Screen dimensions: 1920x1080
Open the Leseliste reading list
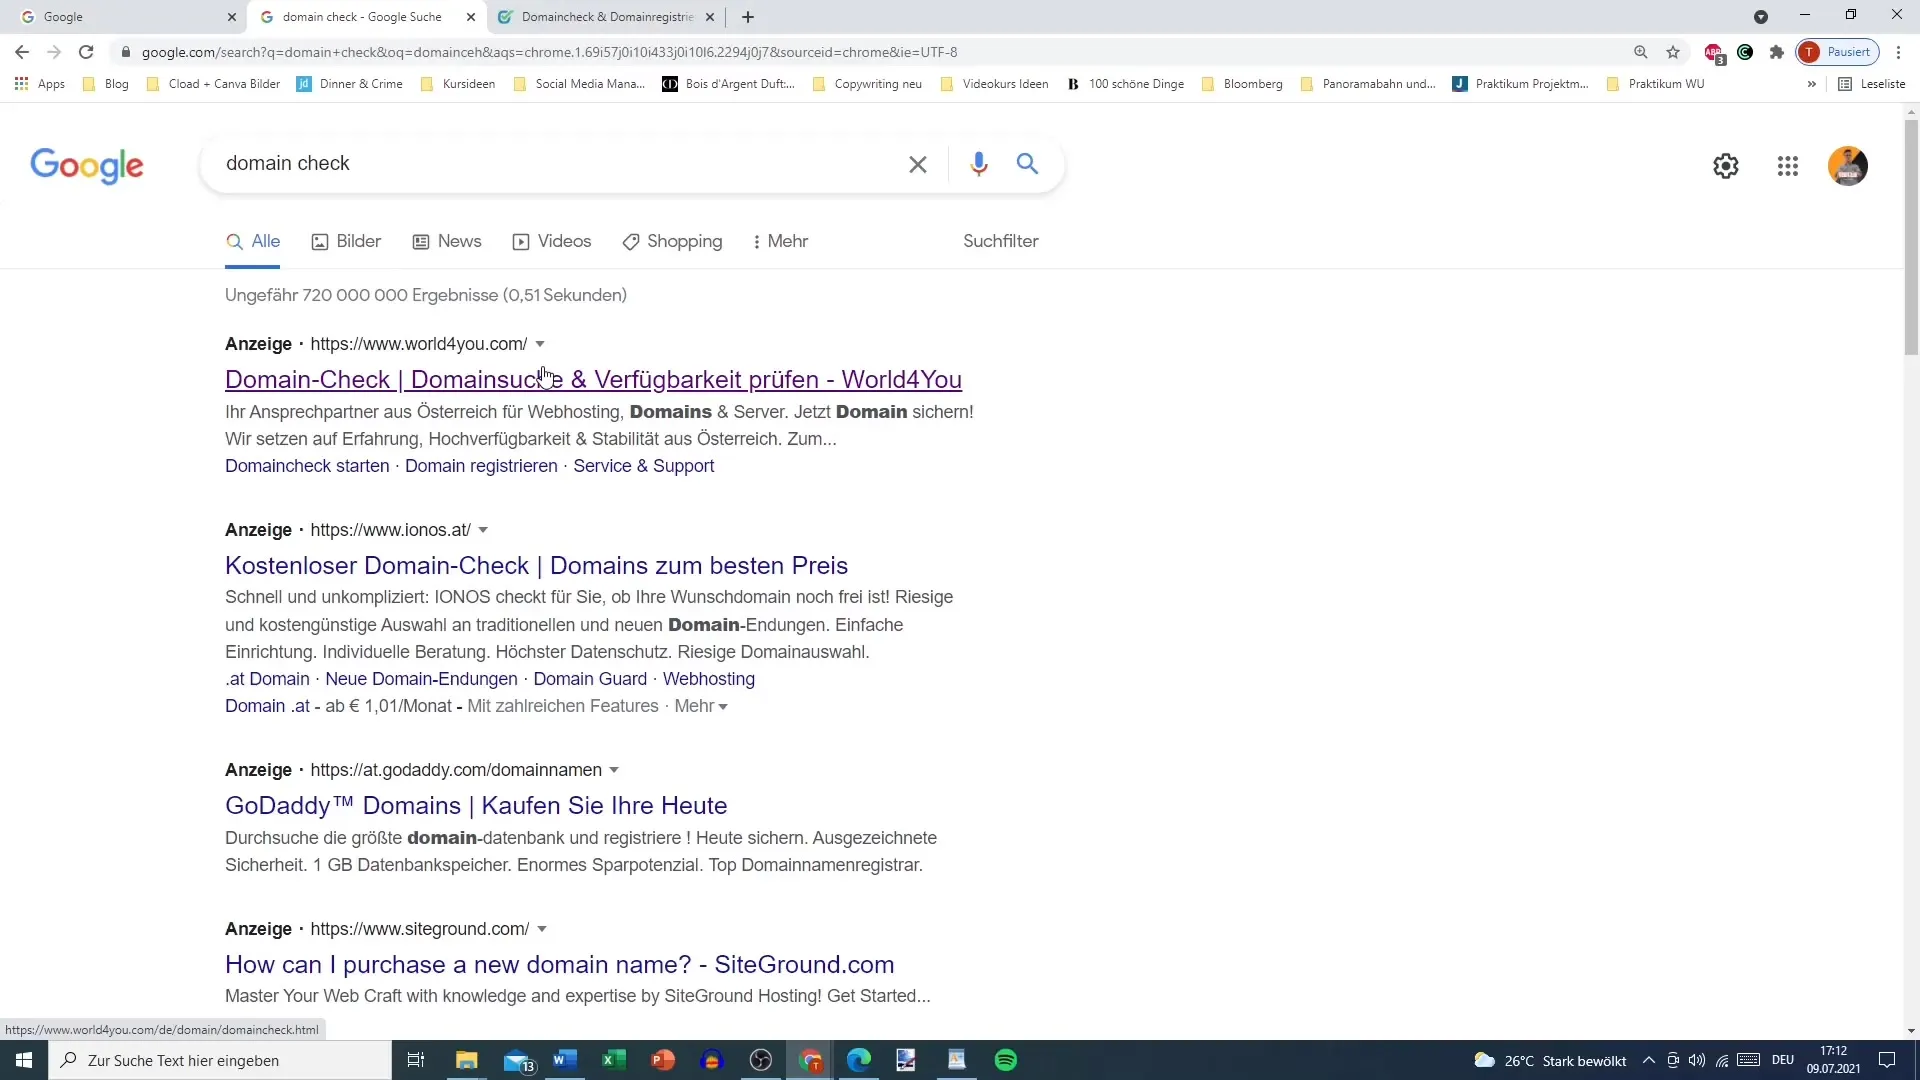(x=1872, y=84)
